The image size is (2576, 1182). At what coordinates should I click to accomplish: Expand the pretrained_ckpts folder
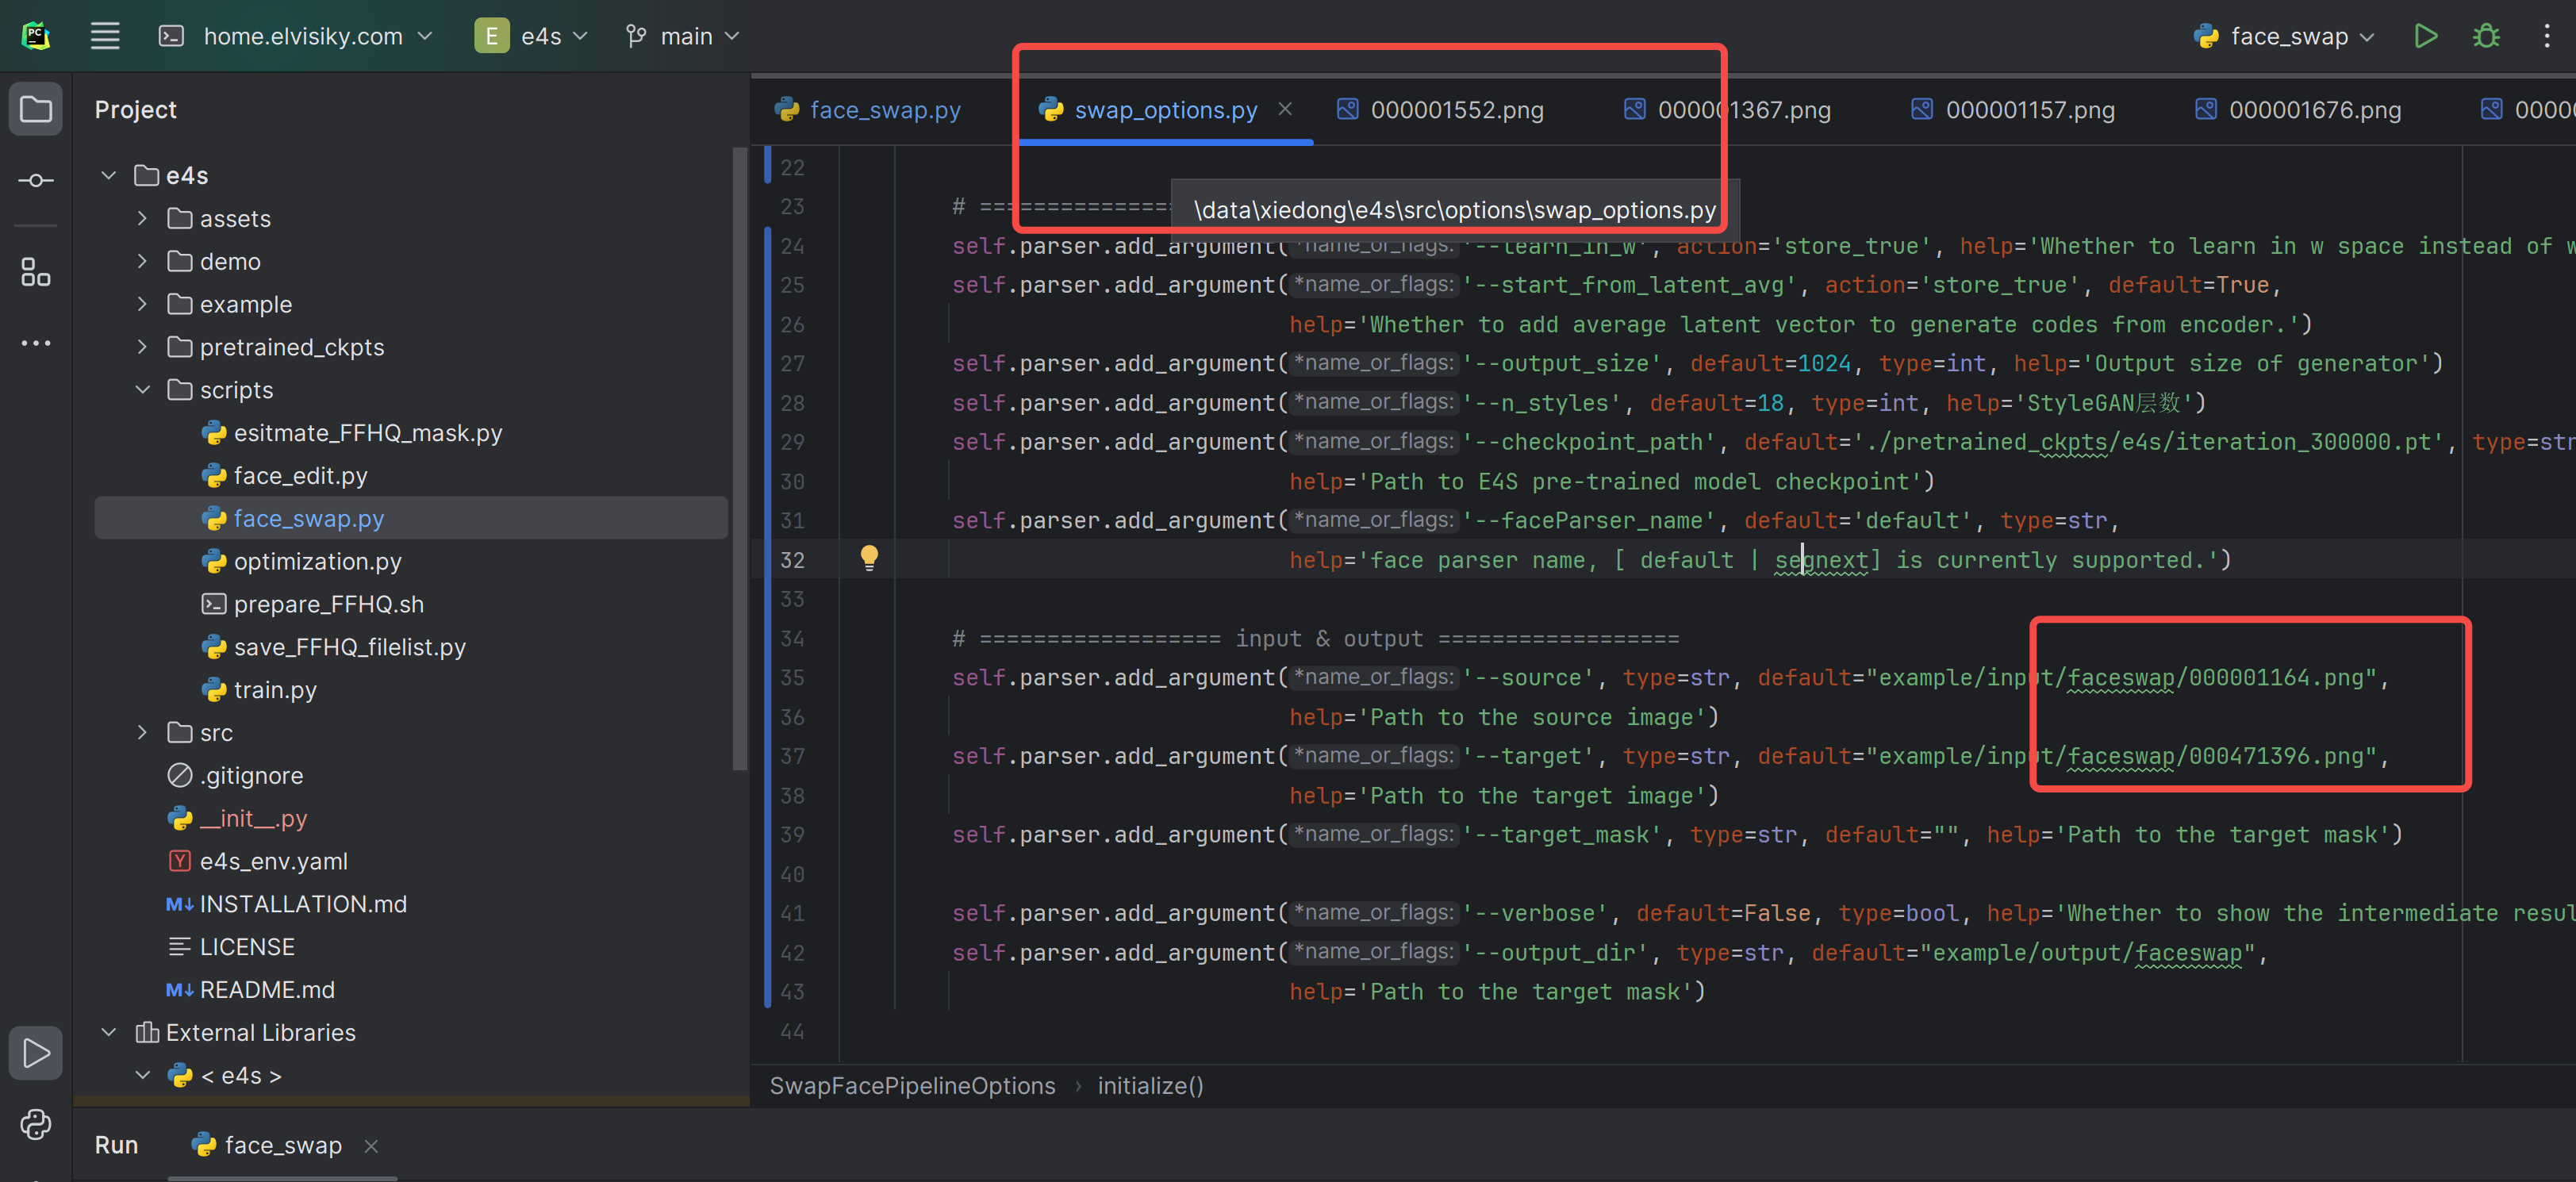[142, 347]
